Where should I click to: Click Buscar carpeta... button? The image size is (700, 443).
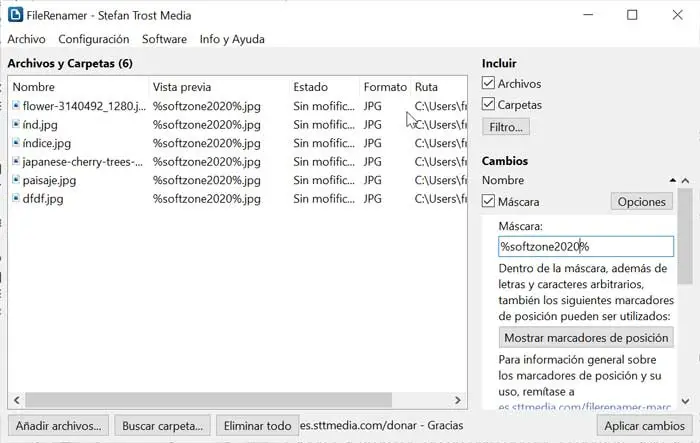162,426
